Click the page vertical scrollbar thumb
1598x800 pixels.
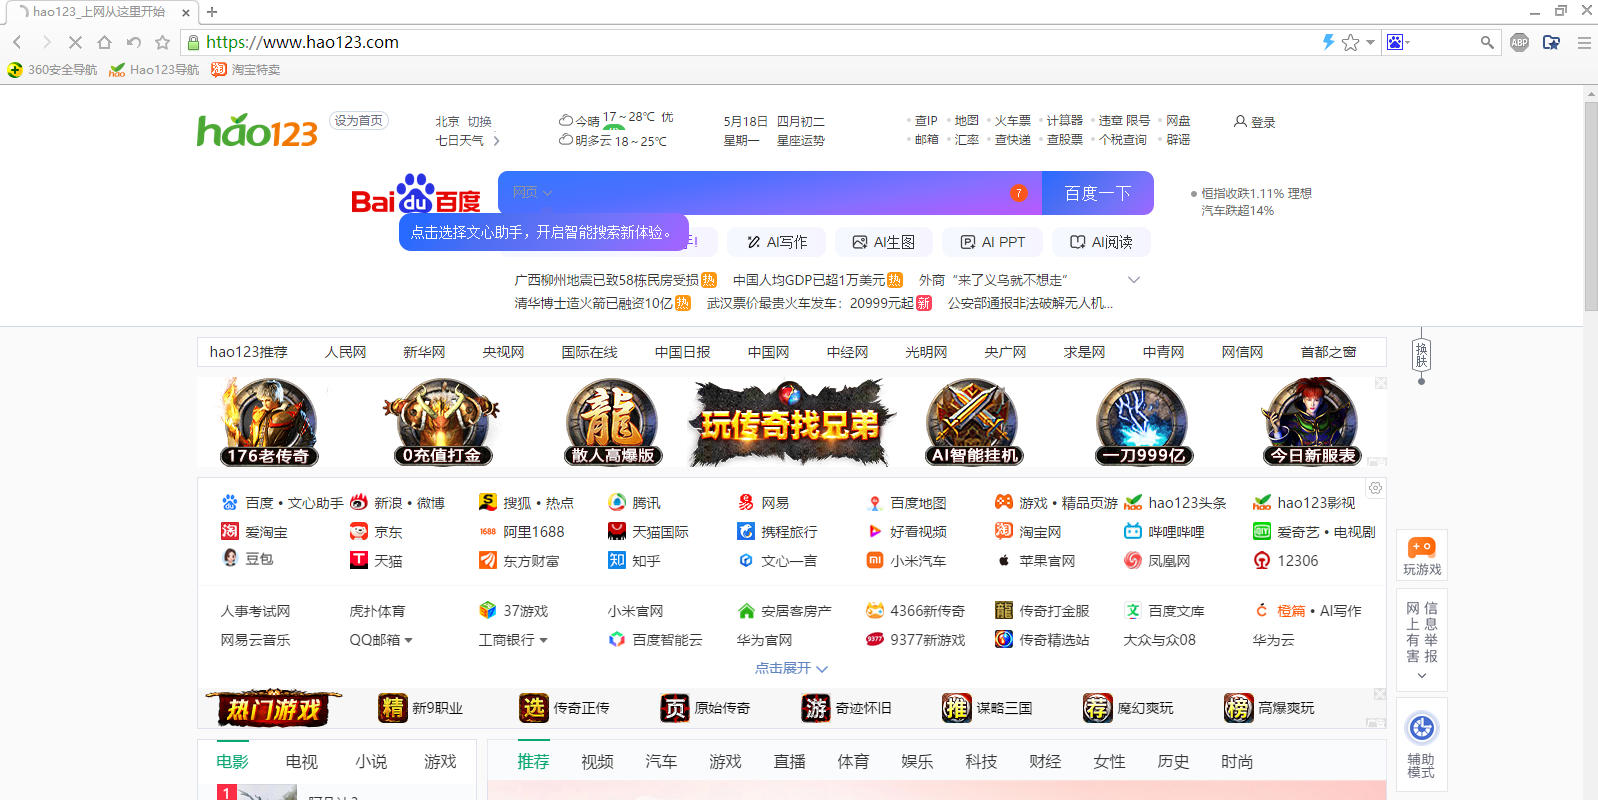(x=1591, y=205)
